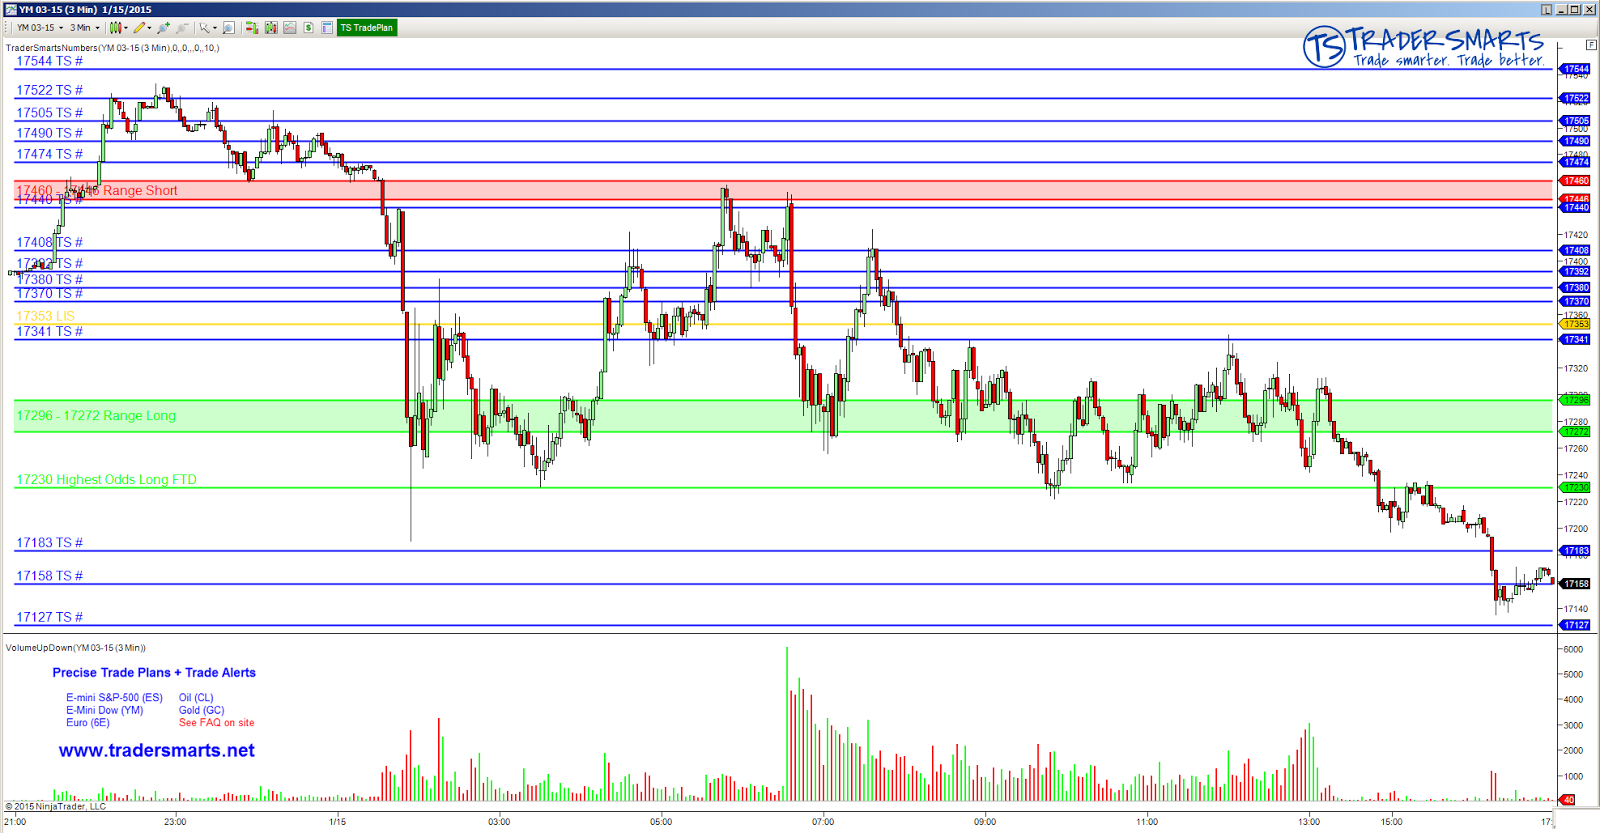Click the 17230 green price axis marker
Screen dimensions: 1600x833
coord(1576,488)
